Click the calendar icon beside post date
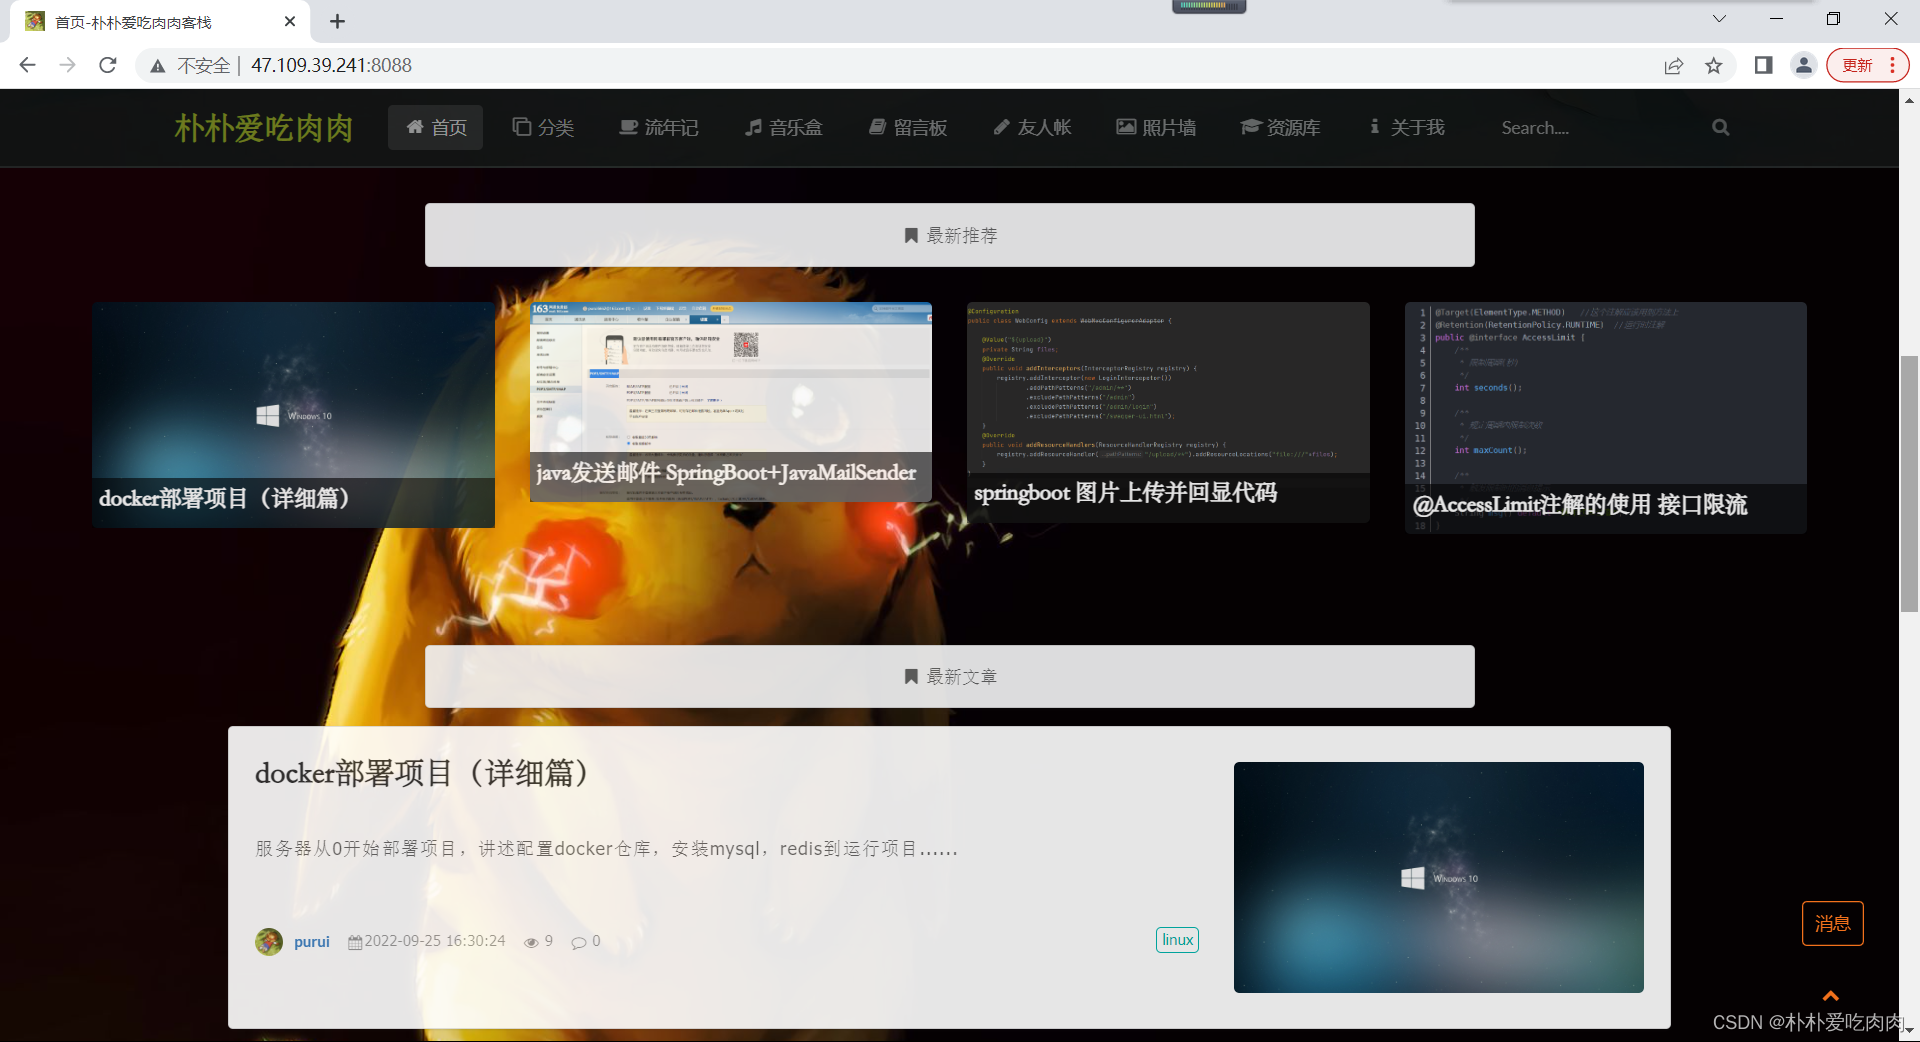The height and width of the screenshot is (1042, 1920). (x=355, y=942)
